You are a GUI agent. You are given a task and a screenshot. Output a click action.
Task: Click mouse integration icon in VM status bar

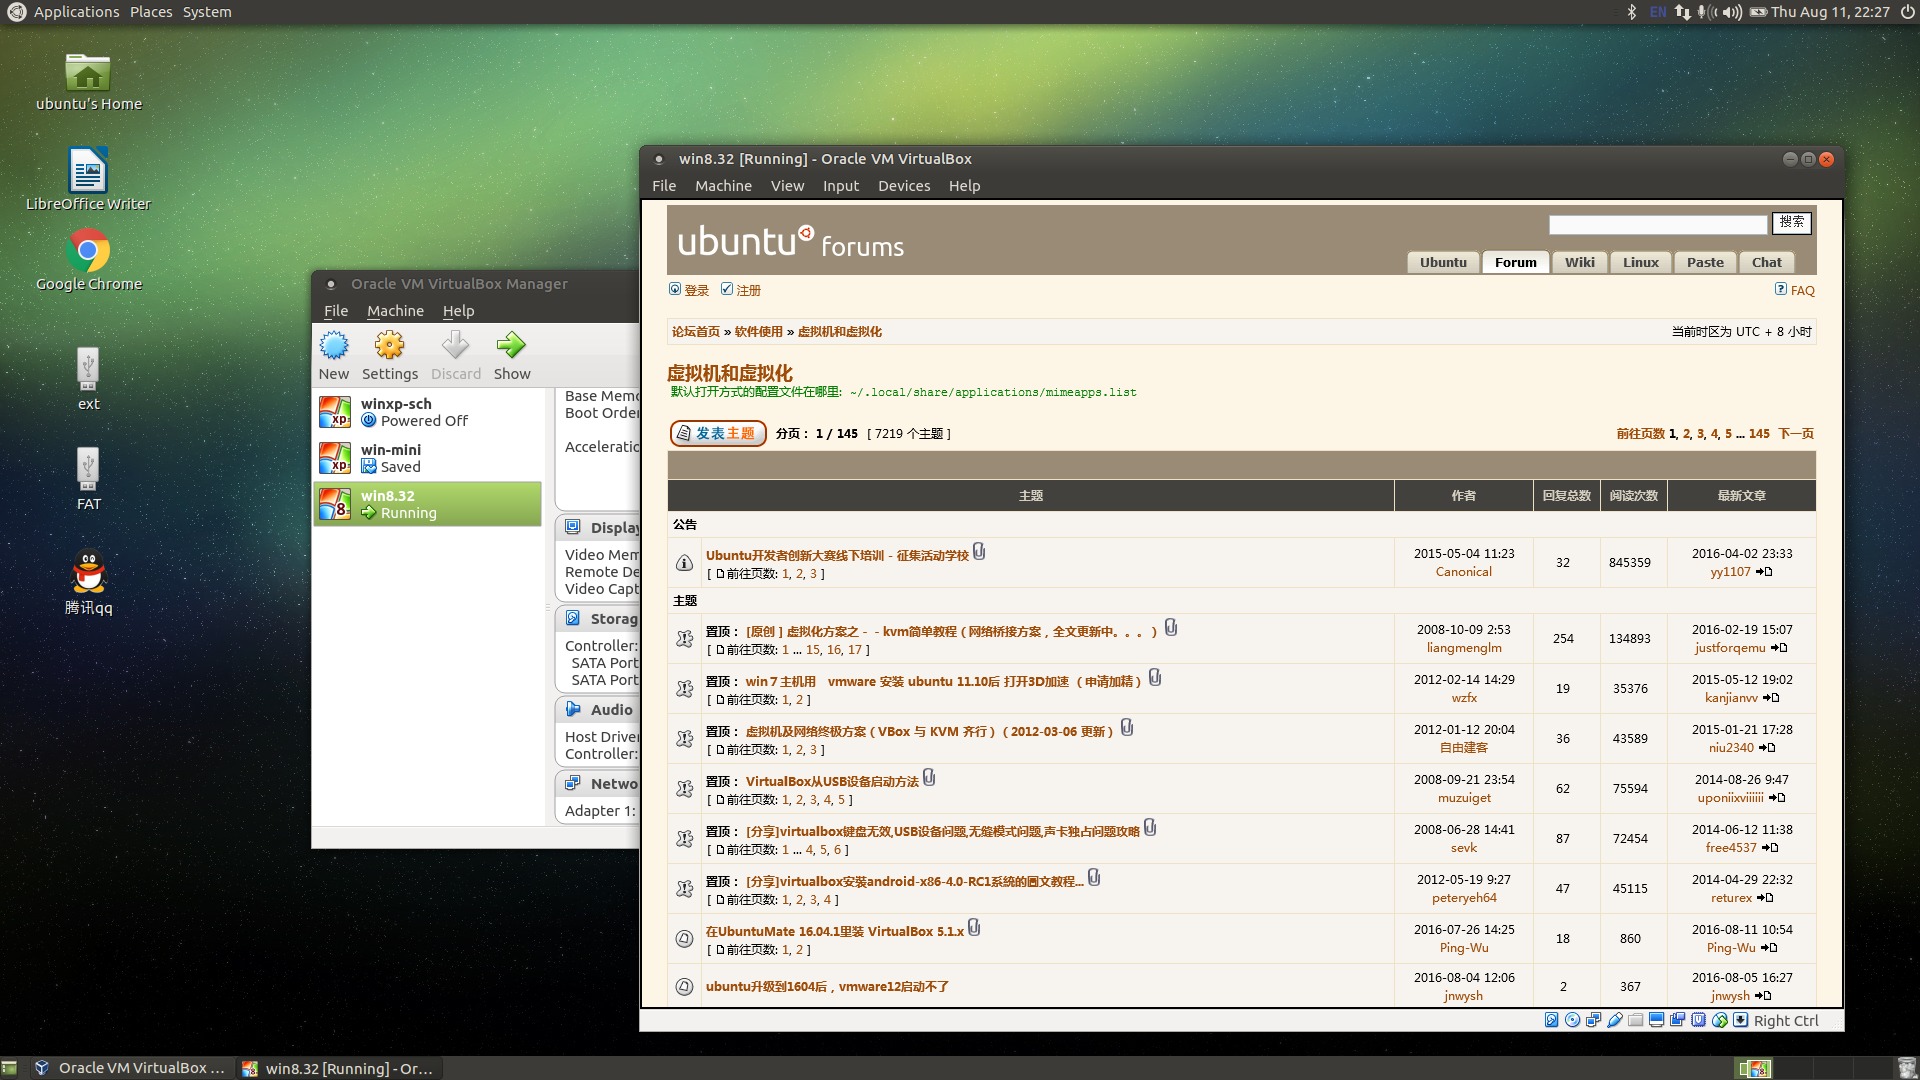click(1719, 1020)
